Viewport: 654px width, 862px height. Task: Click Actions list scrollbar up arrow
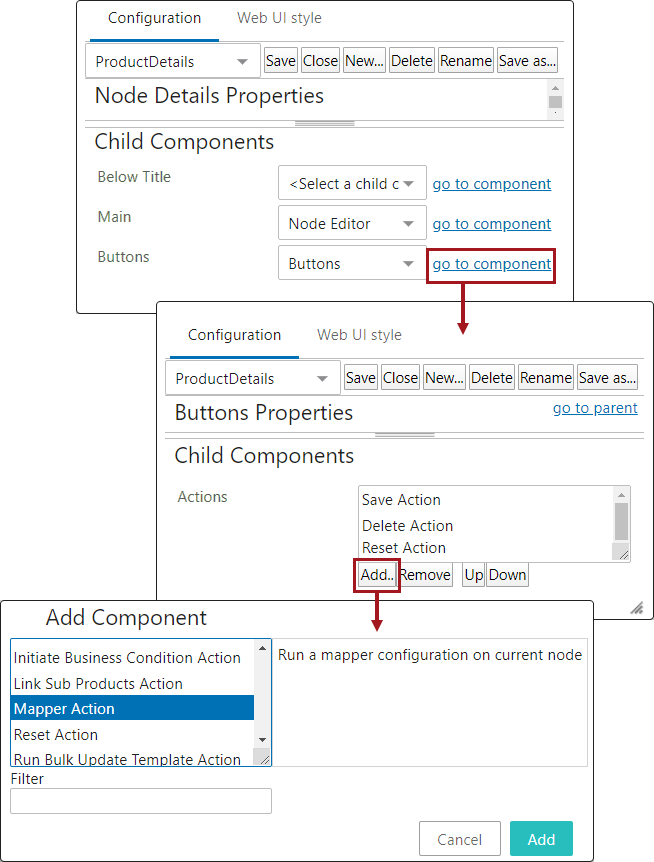pos(621,495)
